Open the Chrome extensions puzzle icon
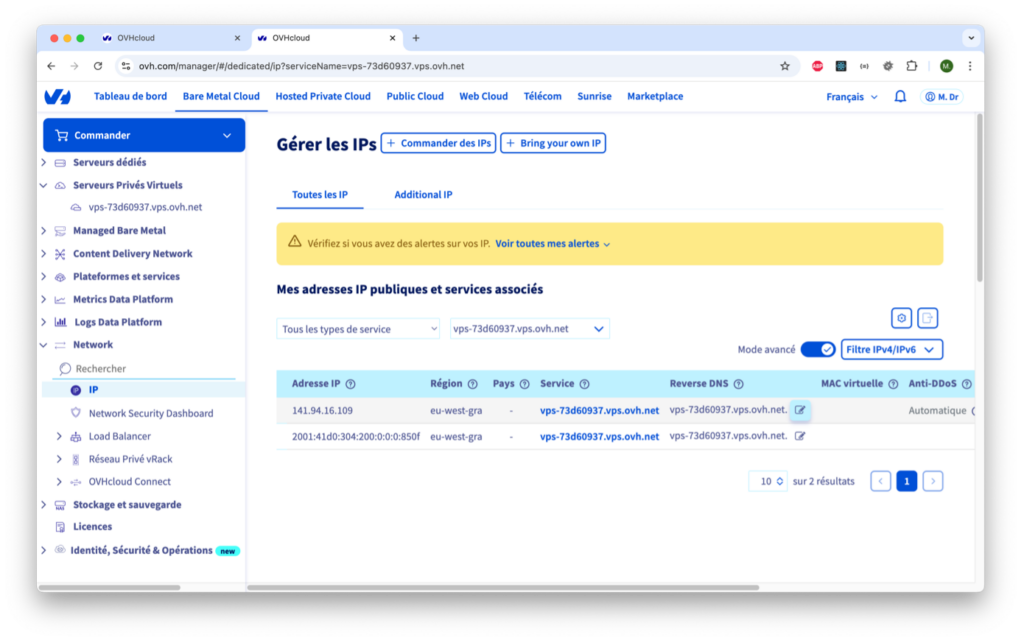The width and height of the screenshot is (1024, 643). (912, 66)
